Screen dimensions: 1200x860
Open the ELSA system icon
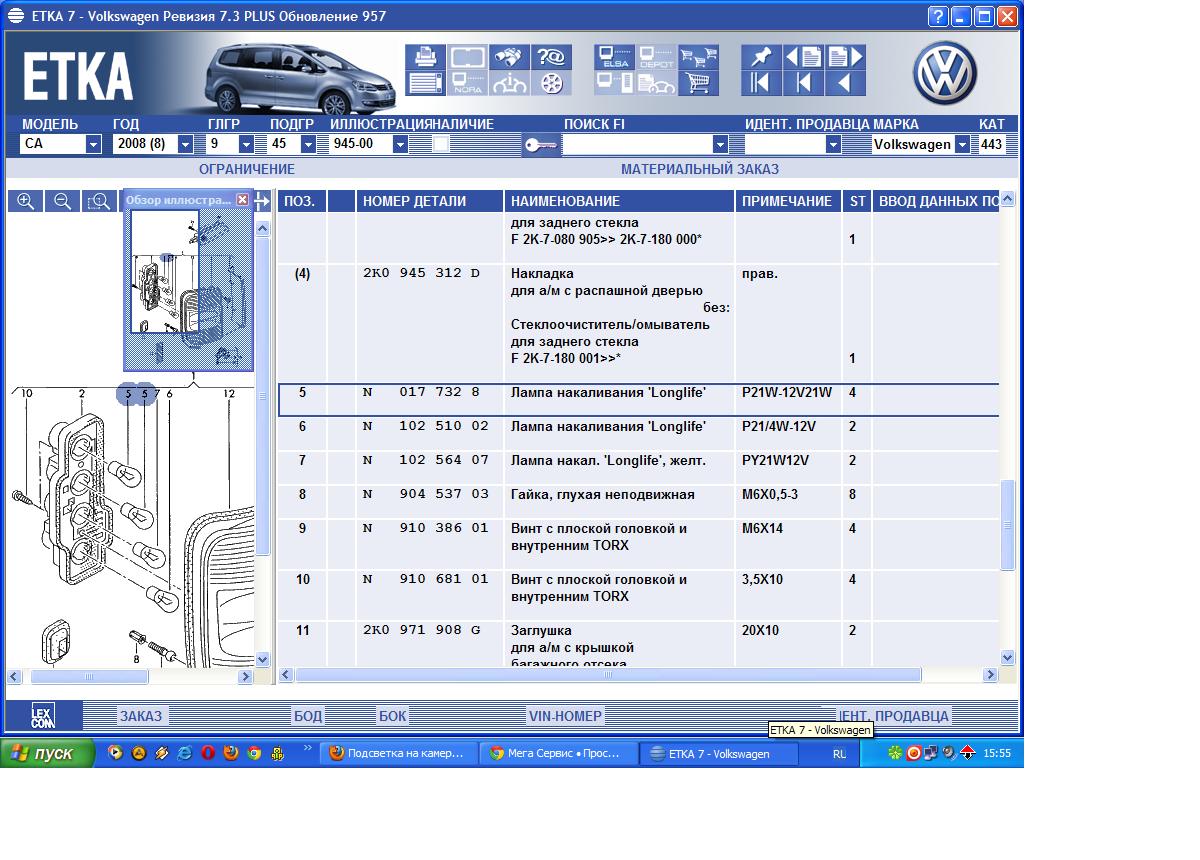click(614, 57)
